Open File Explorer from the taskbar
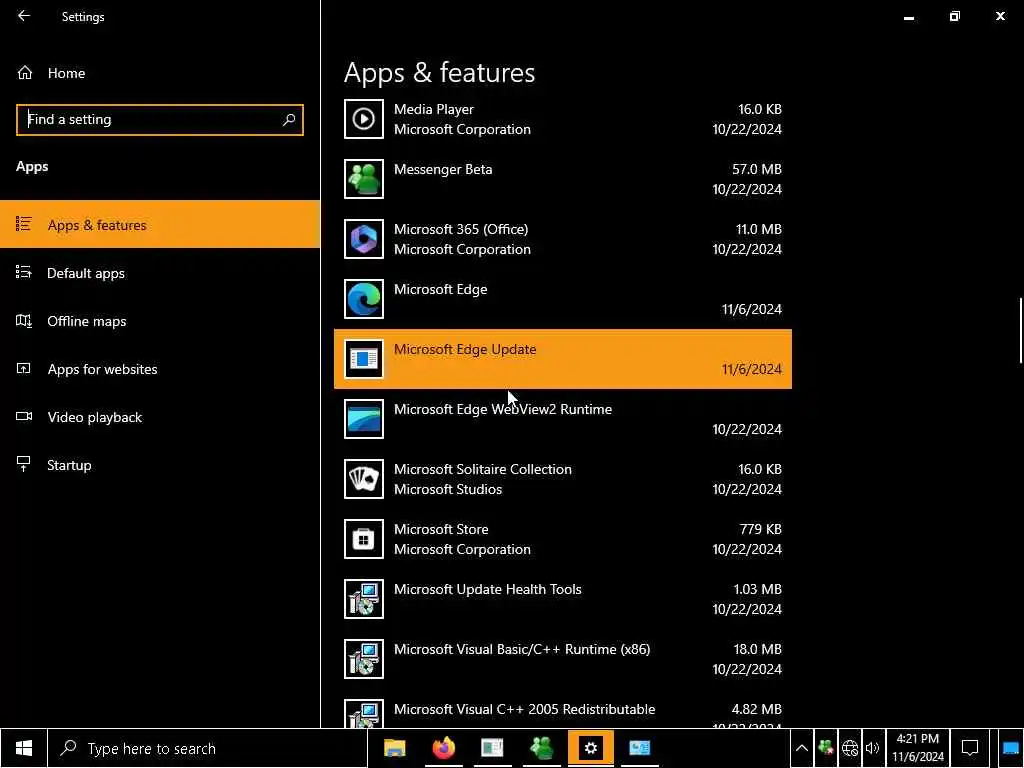Screen dimensions: 1024x768 coord(394,748)
